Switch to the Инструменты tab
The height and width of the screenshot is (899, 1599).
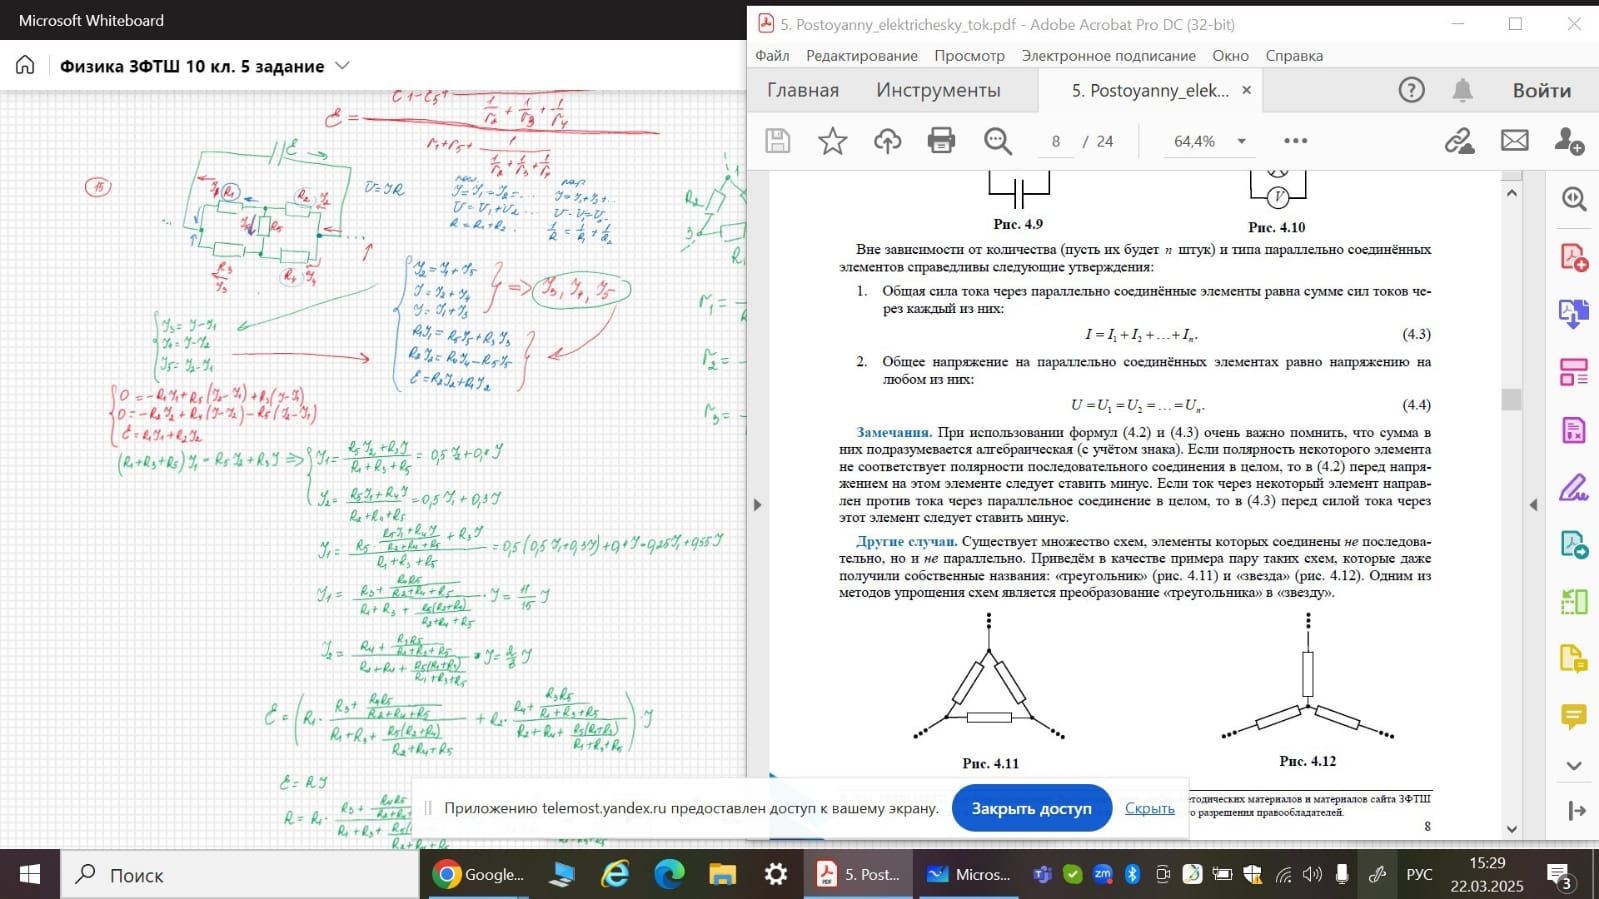coord(937,90)
